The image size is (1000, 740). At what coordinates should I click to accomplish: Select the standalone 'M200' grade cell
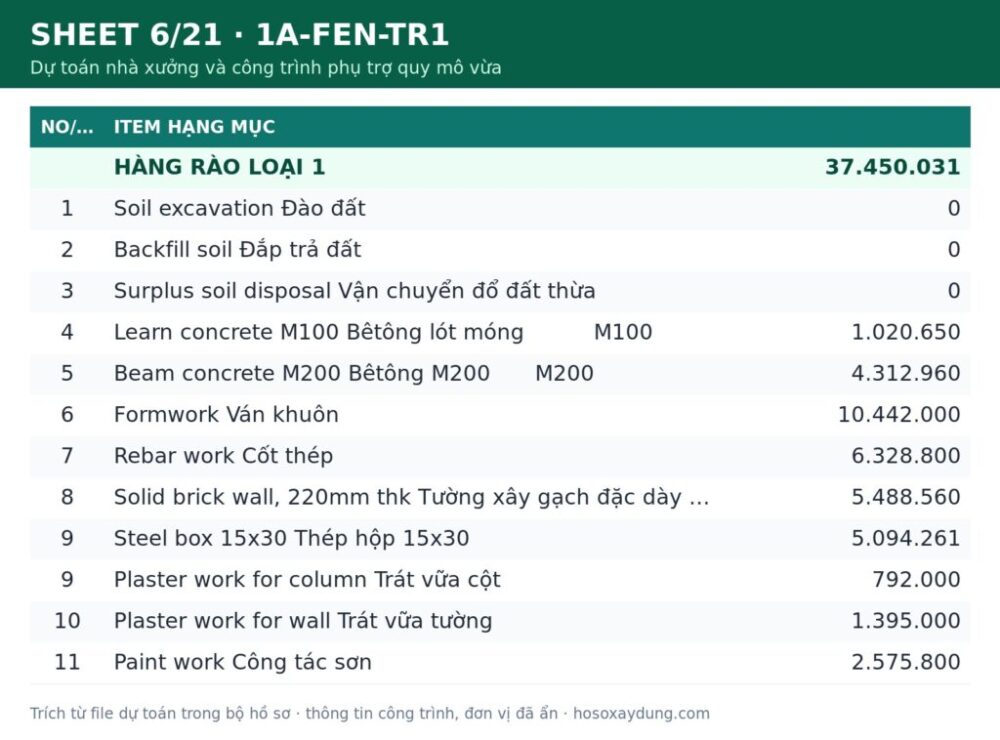(564, 373)
